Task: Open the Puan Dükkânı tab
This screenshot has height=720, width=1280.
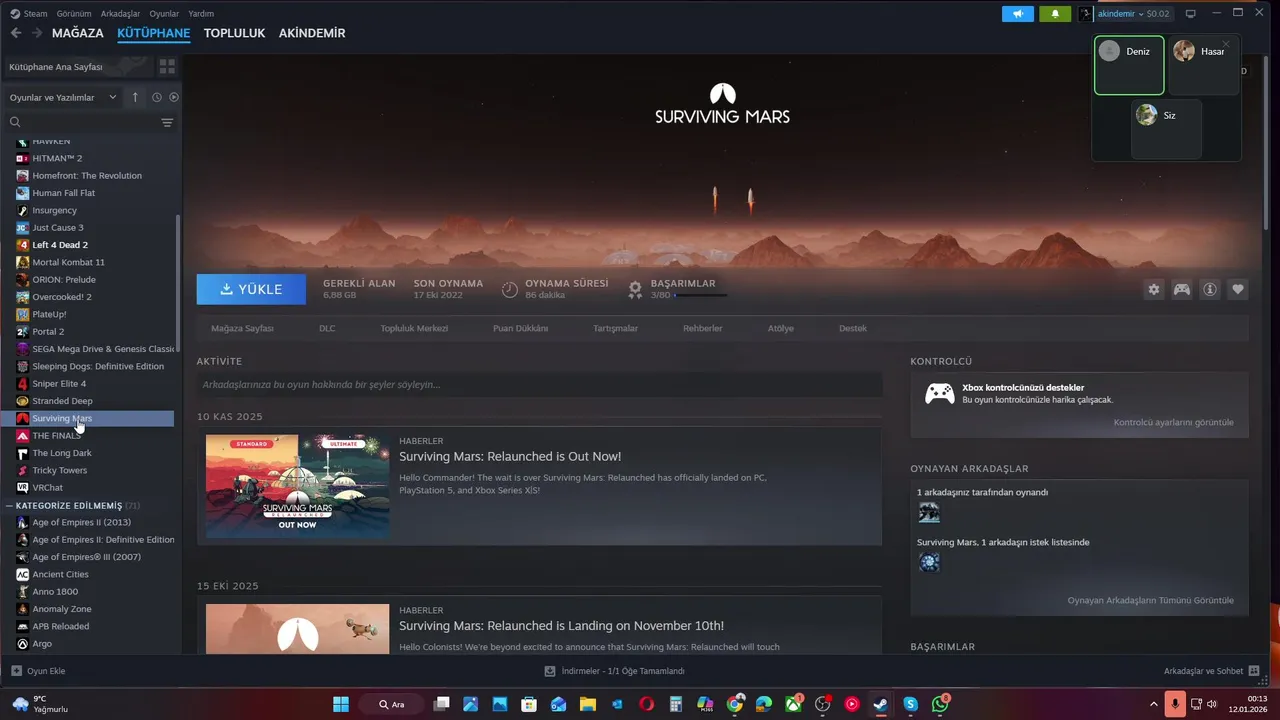Action: click(520, 328)
